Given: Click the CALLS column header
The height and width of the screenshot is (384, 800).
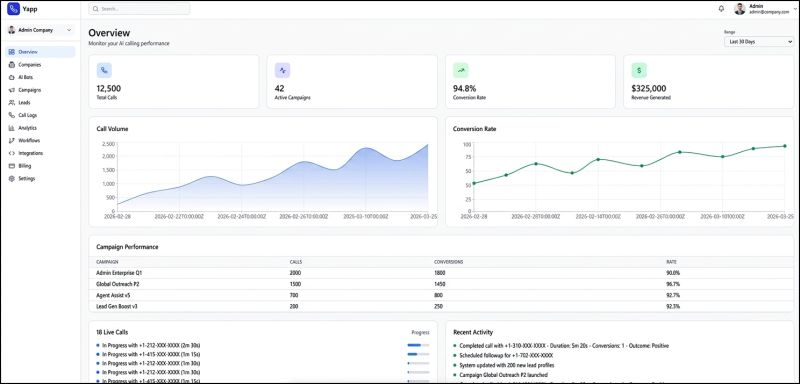Looking at the screenshot, I should click(x=295, y=262).
